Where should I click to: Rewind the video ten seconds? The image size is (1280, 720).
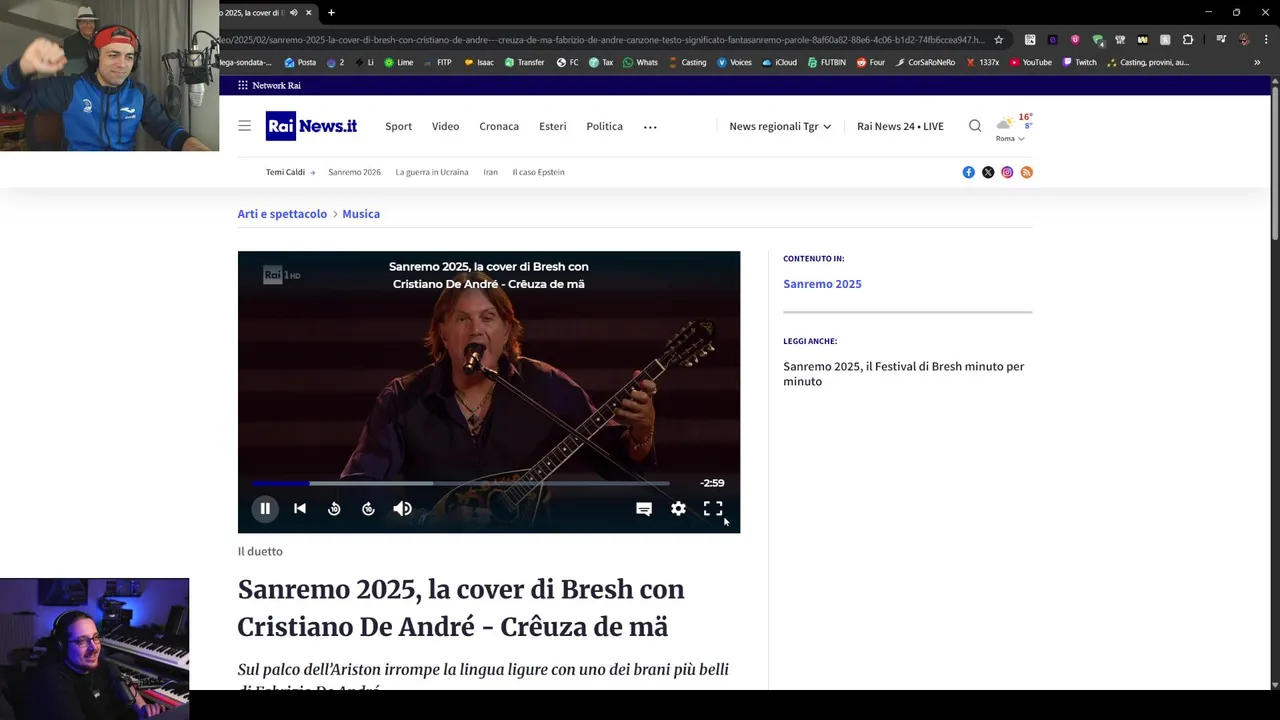click(x=334, y=509)
